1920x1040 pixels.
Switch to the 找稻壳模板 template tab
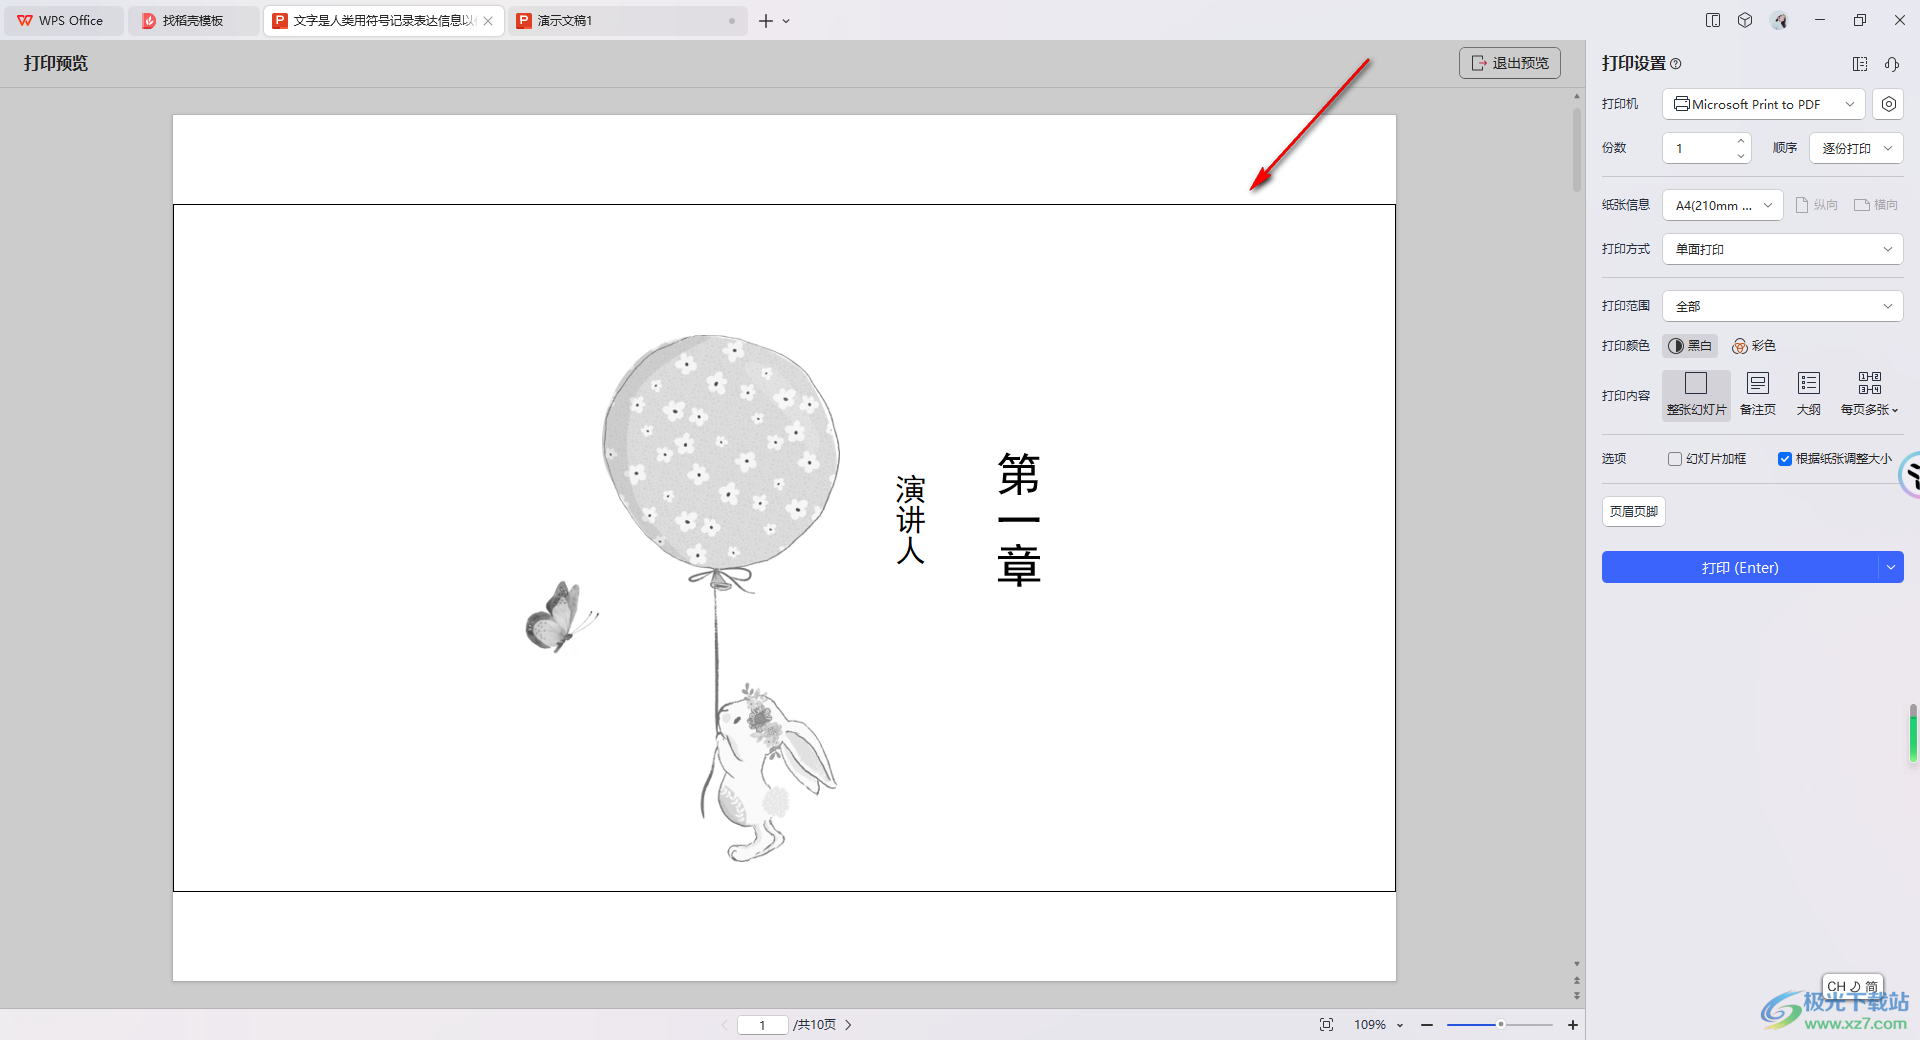click(193, 20)
